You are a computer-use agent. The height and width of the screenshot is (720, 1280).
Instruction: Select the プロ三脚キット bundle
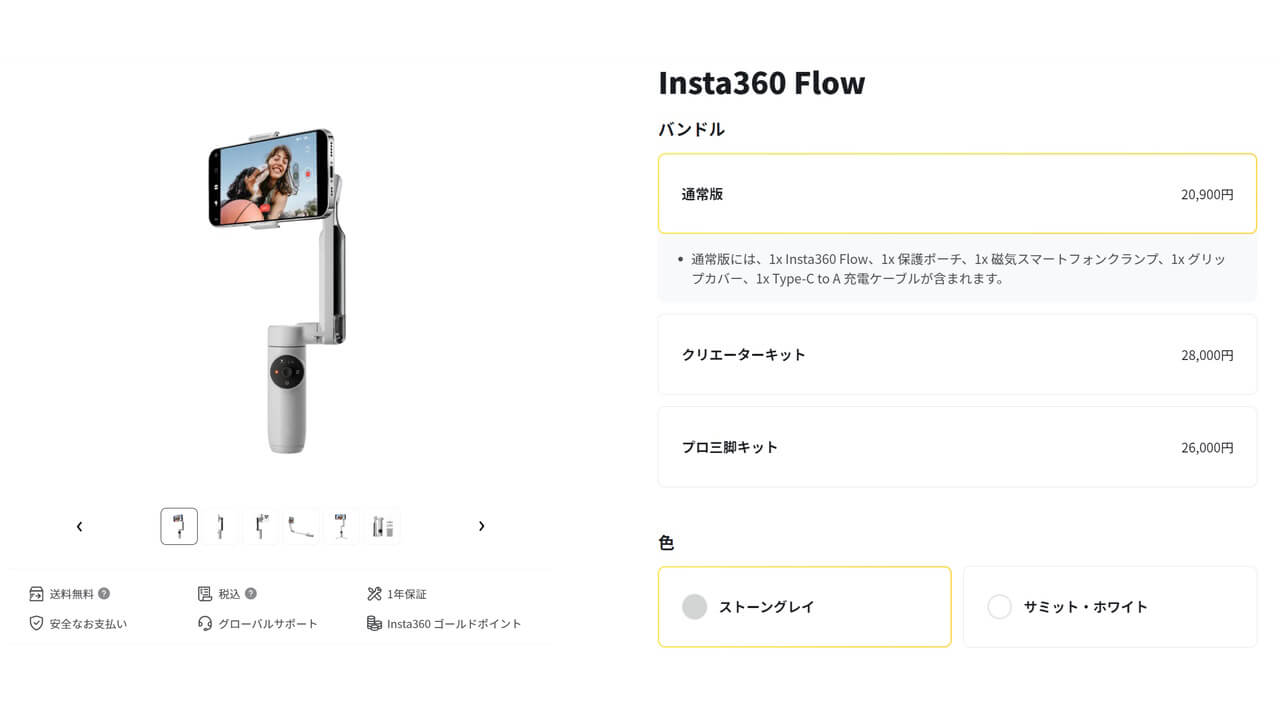[x=956, y=447]
